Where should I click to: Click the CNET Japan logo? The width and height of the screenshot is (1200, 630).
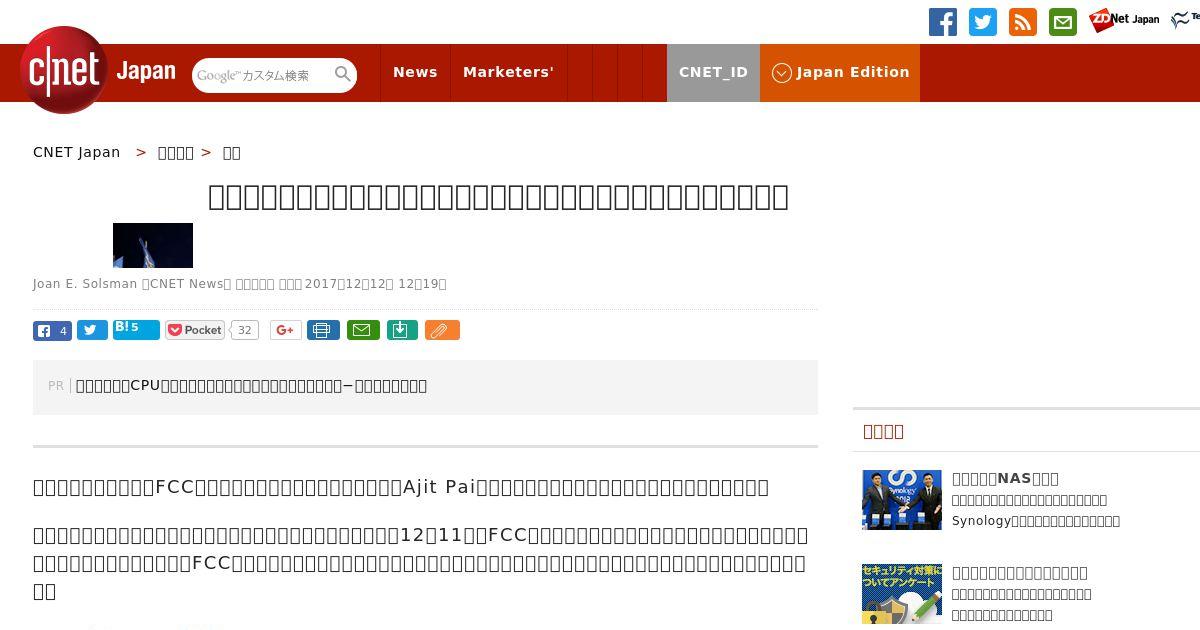[x=98, y=70]
